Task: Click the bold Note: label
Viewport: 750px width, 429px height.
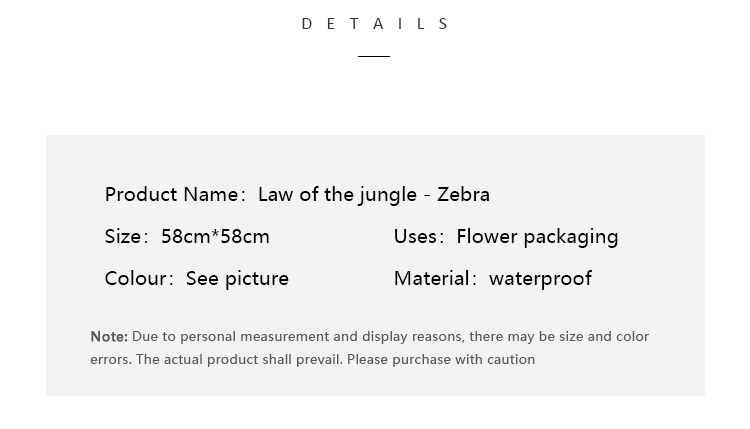Action: click(x=109, y=337)
